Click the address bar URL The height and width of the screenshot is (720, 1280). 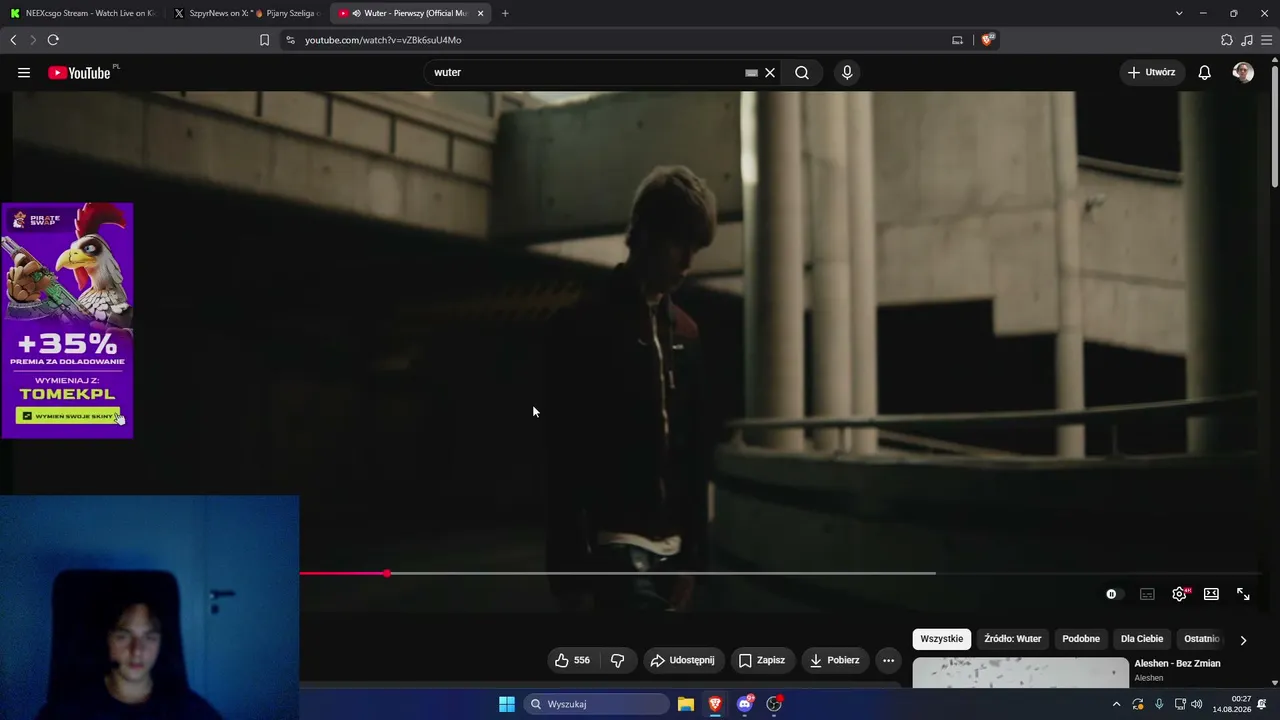pyautogui.click(x=383, y=40)
